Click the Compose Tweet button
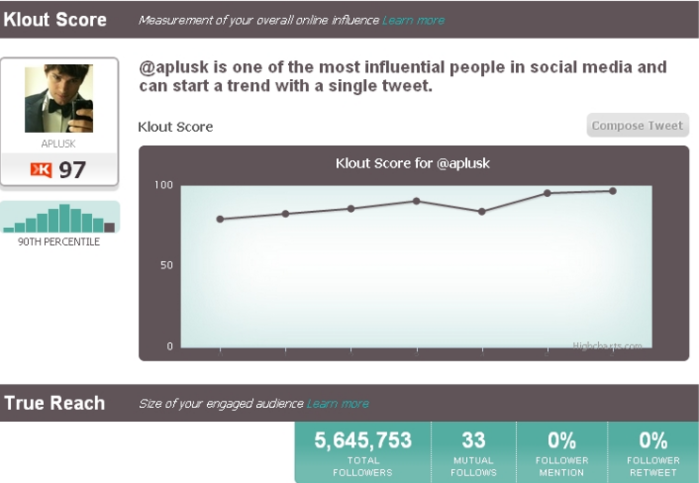Screen dimensions: 699x483 (637, 126)
